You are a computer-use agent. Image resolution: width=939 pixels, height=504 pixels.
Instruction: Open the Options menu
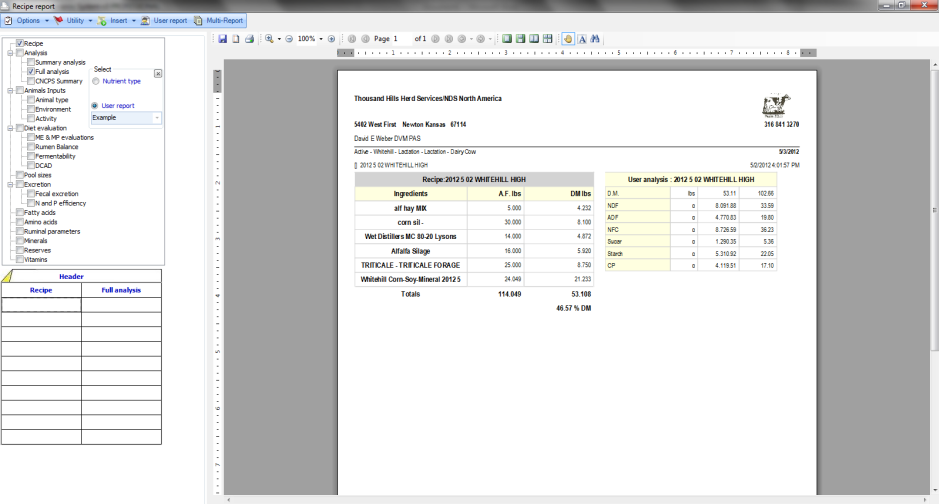27,20
